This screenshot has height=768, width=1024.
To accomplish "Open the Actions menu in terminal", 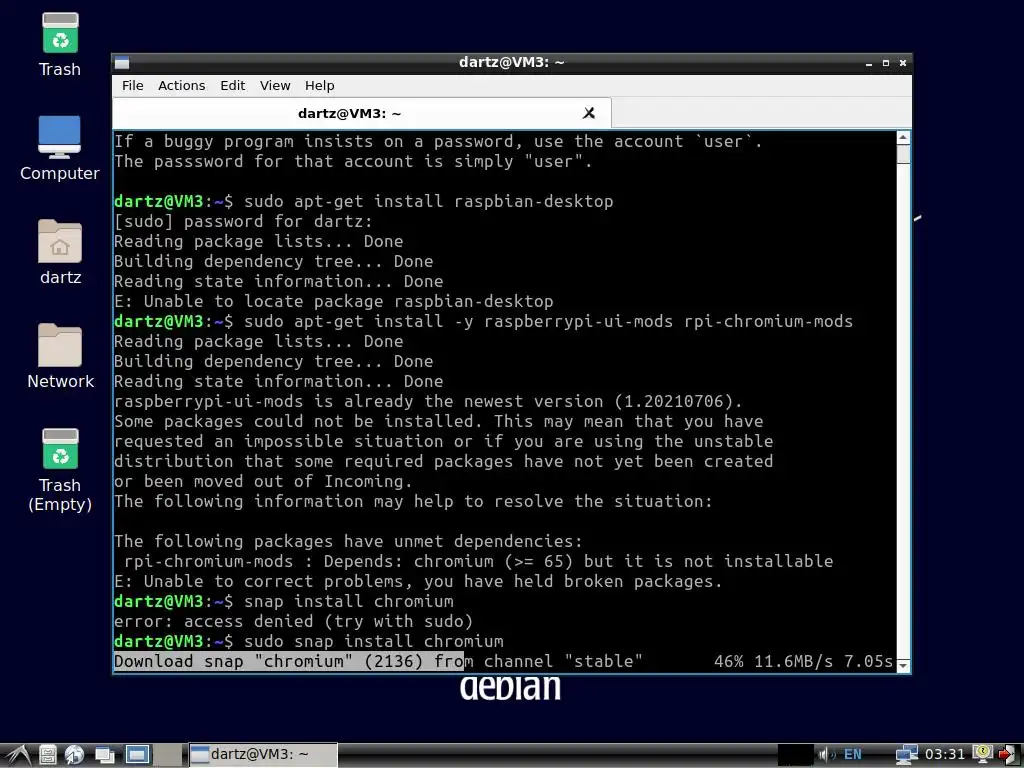I will click(x=182, y=86).
